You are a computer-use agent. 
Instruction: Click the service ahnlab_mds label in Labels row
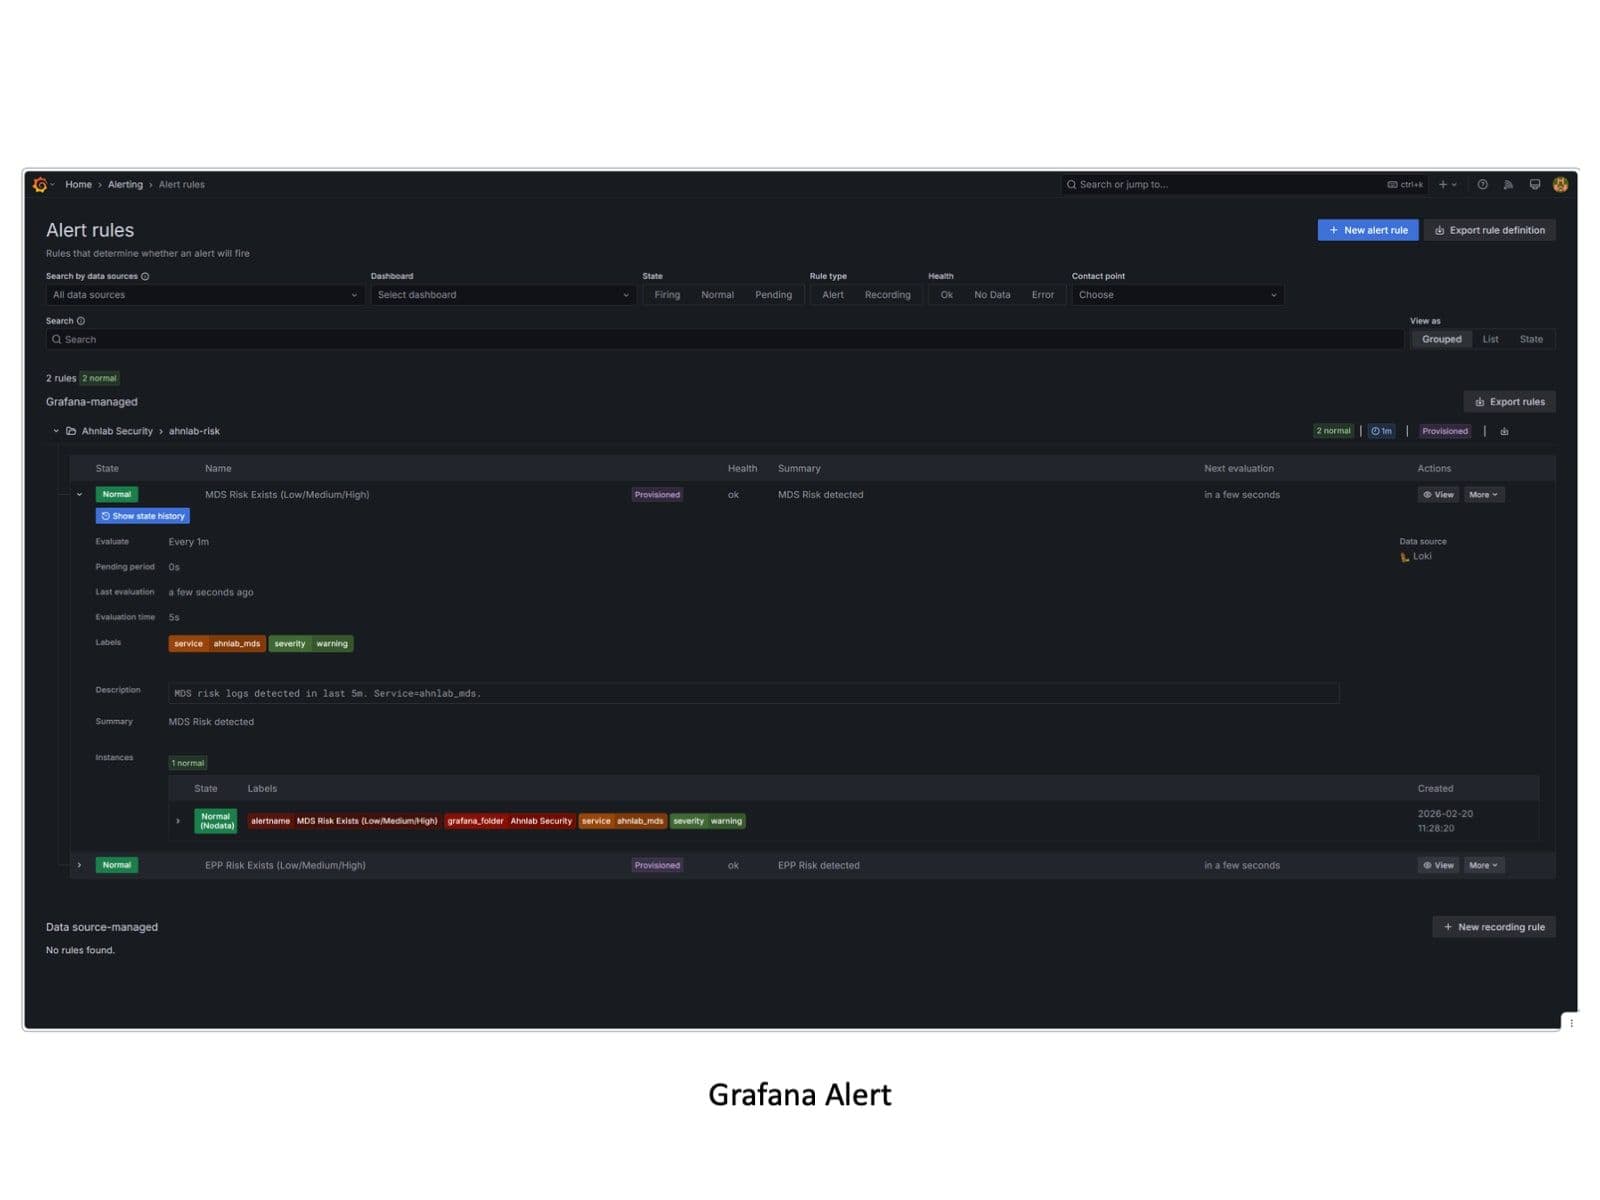pyautogui.click(x=217, y=644)
